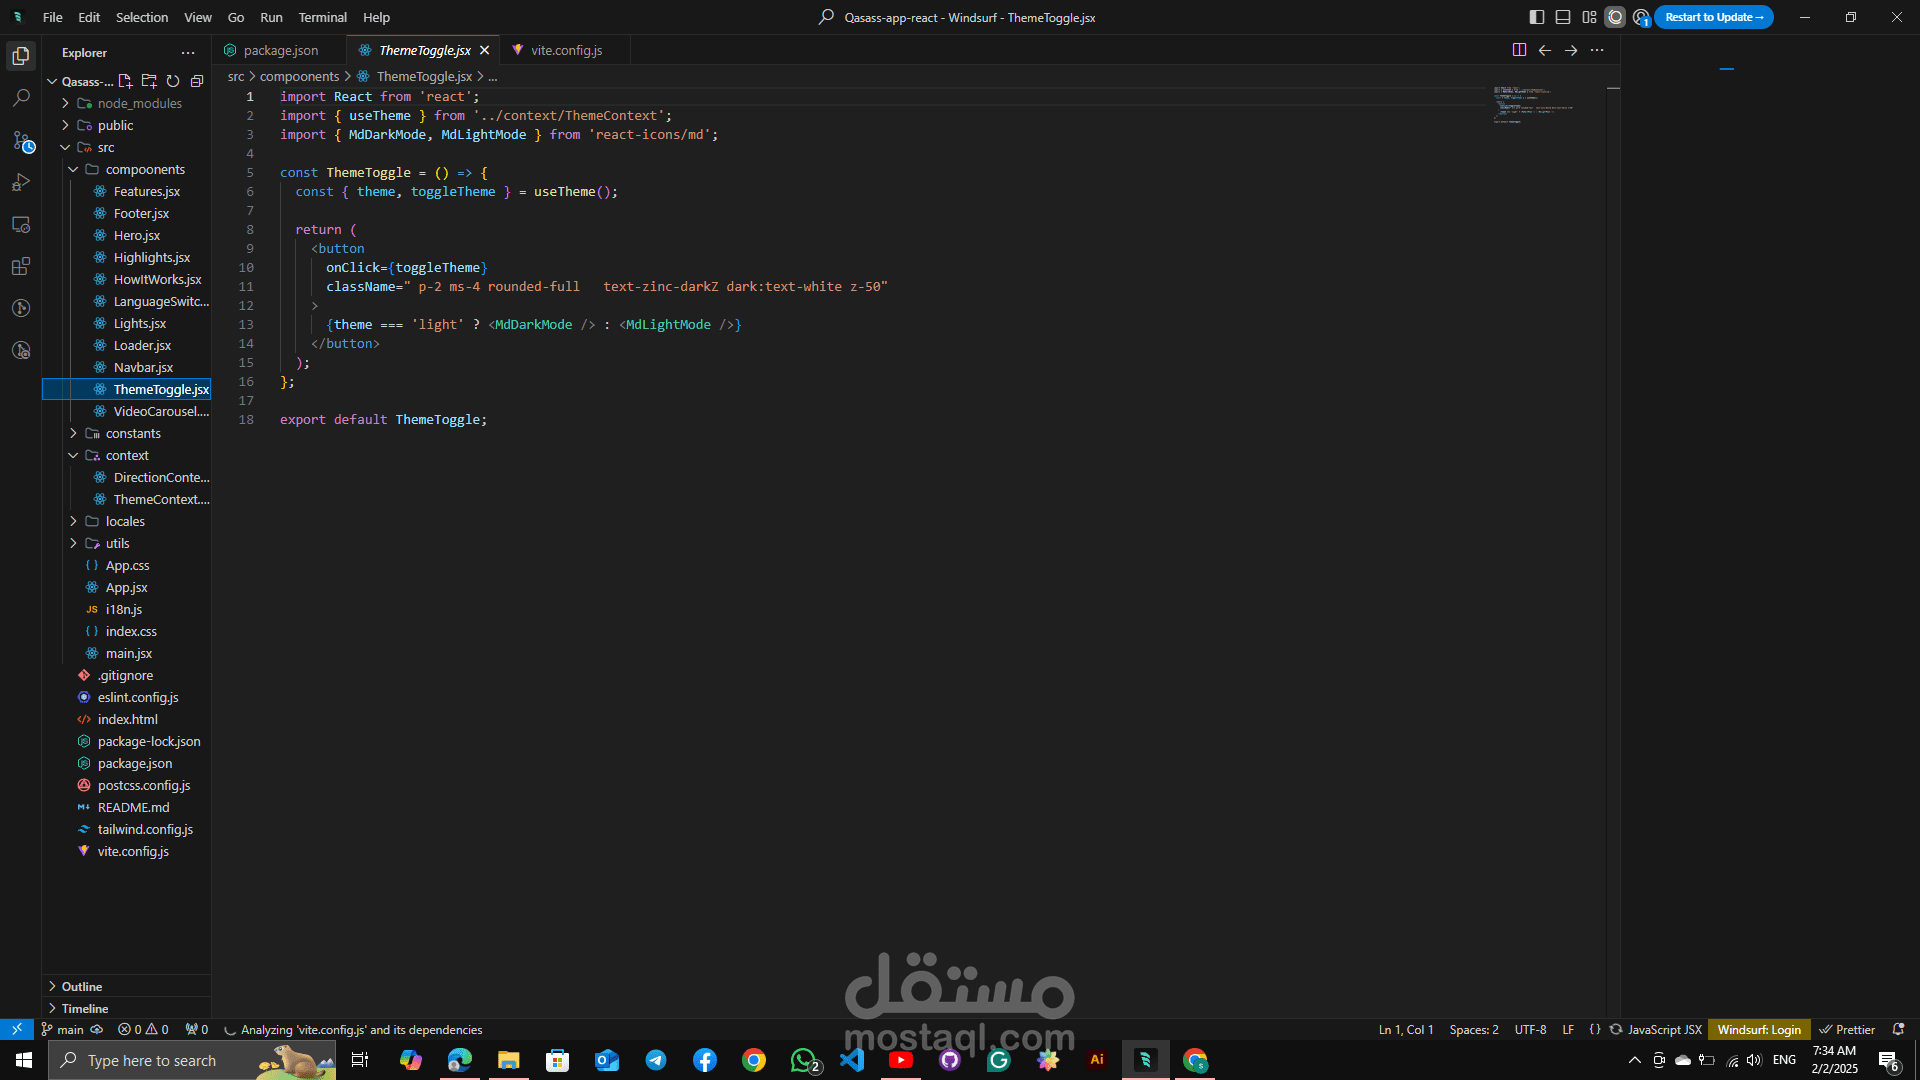Toggle the bottom panel visibility
Image resolution: width=1920 pixels, height=1080 pixels.
coord(1563,17)
